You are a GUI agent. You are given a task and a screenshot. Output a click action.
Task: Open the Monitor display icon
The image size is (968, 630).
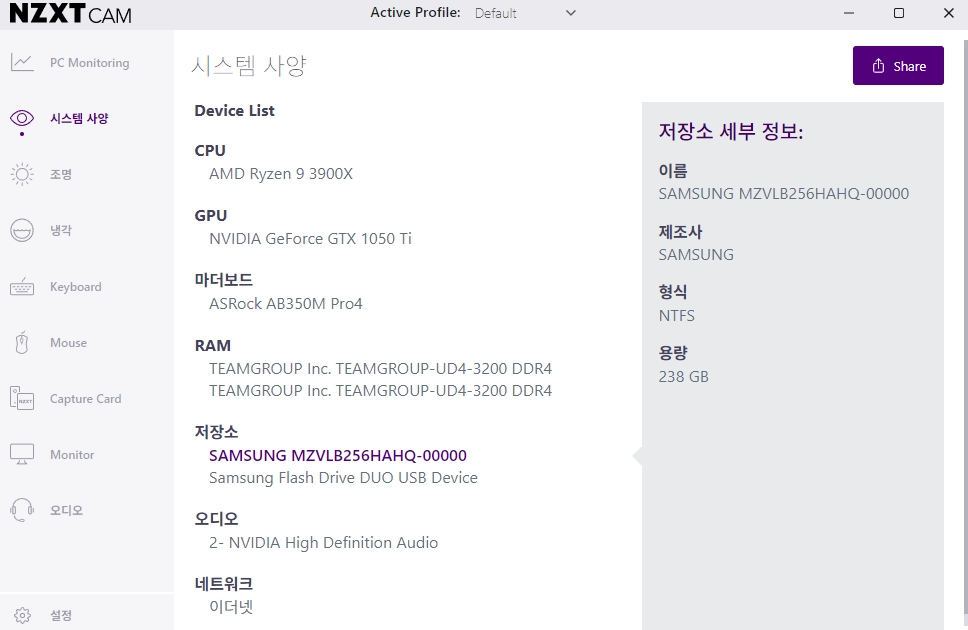(x=22, y=454)
